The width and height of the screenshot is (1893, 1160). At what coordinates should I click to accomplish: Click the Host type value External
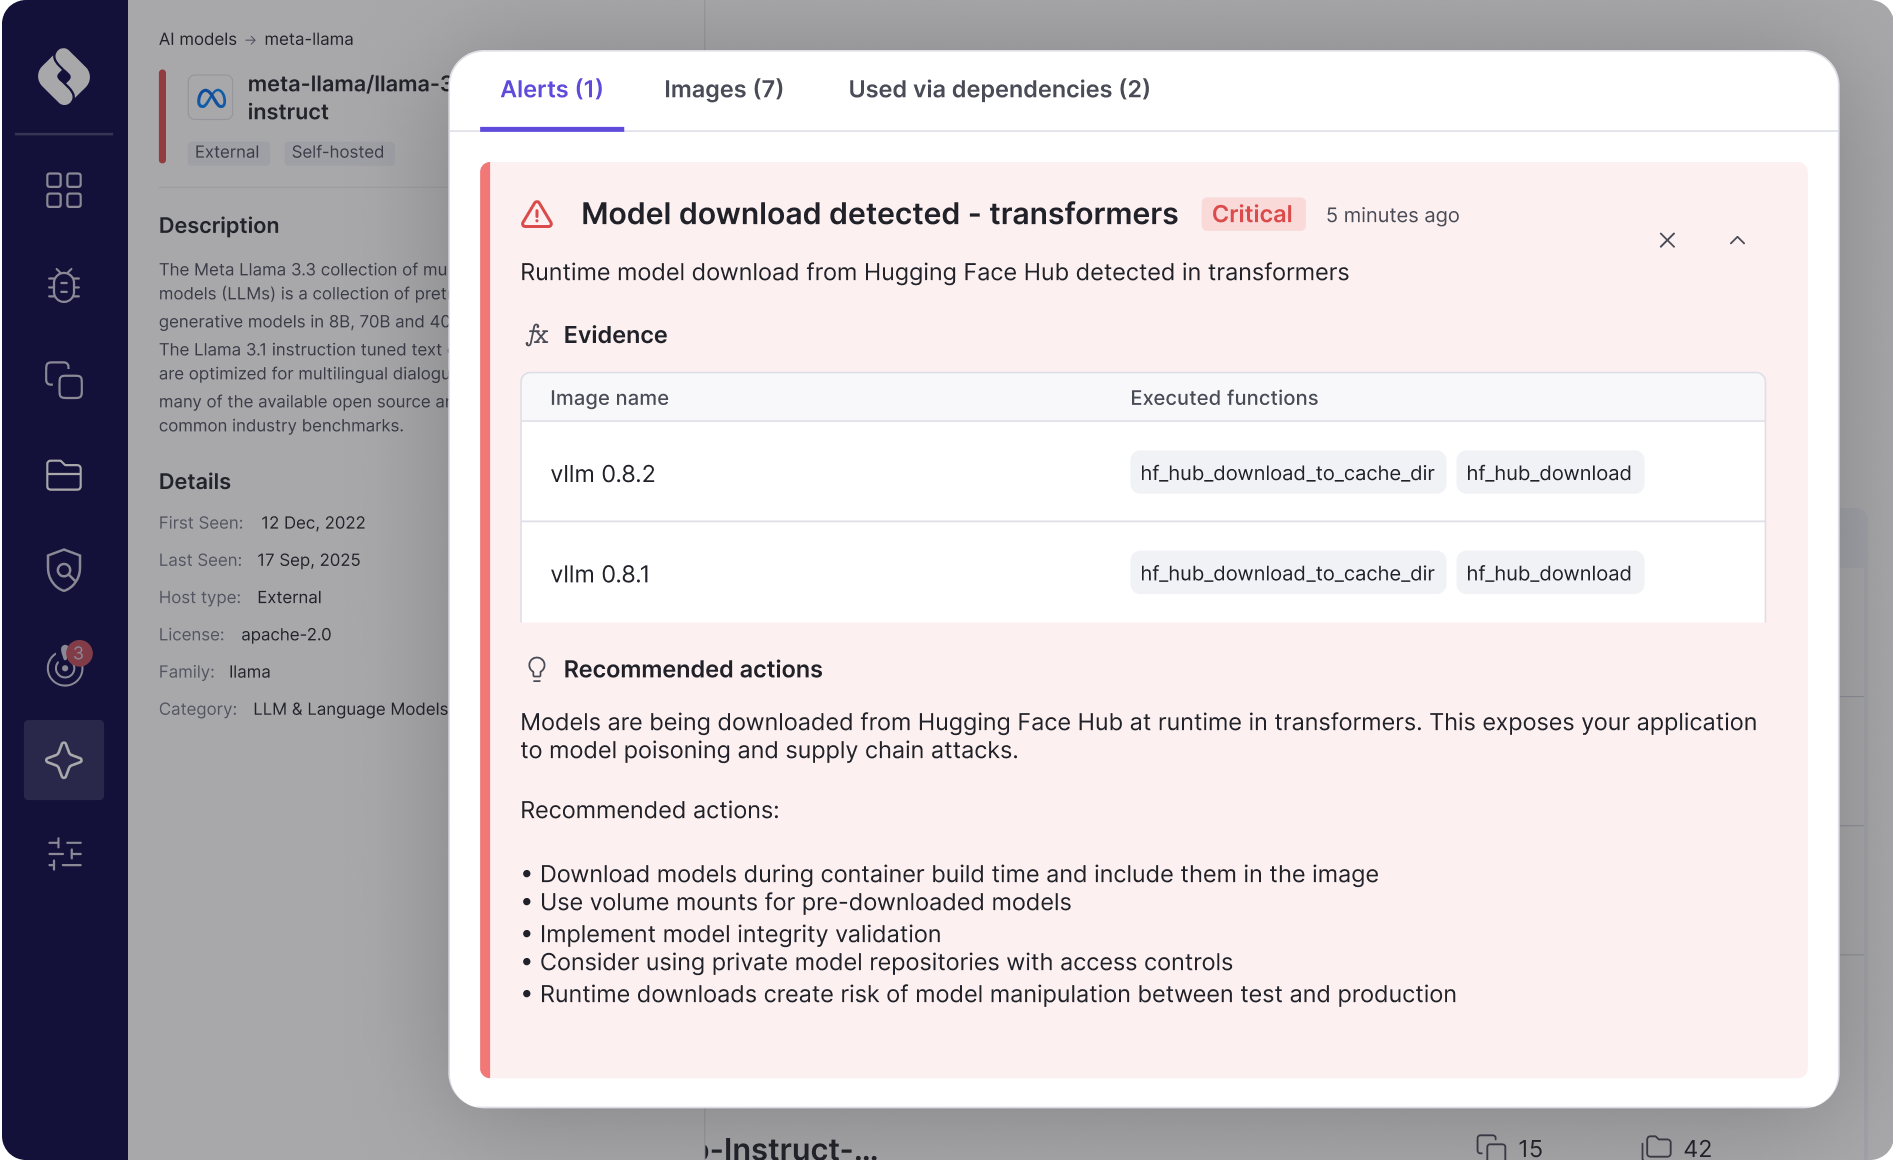[289, 597]
